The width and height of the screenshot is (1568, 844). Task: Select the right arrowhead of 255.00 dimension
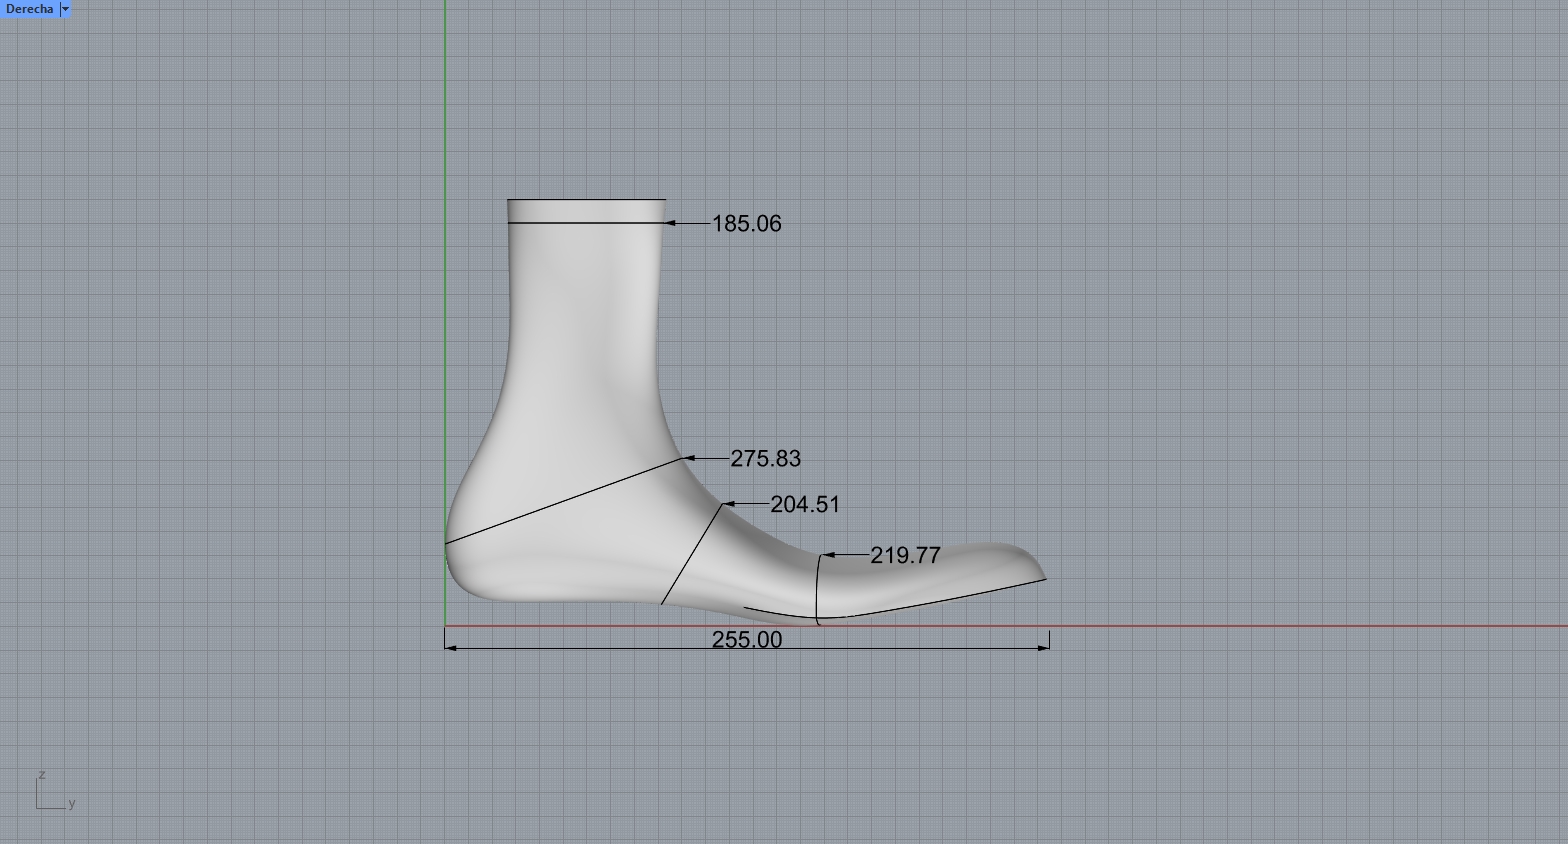pos(1044,648)
